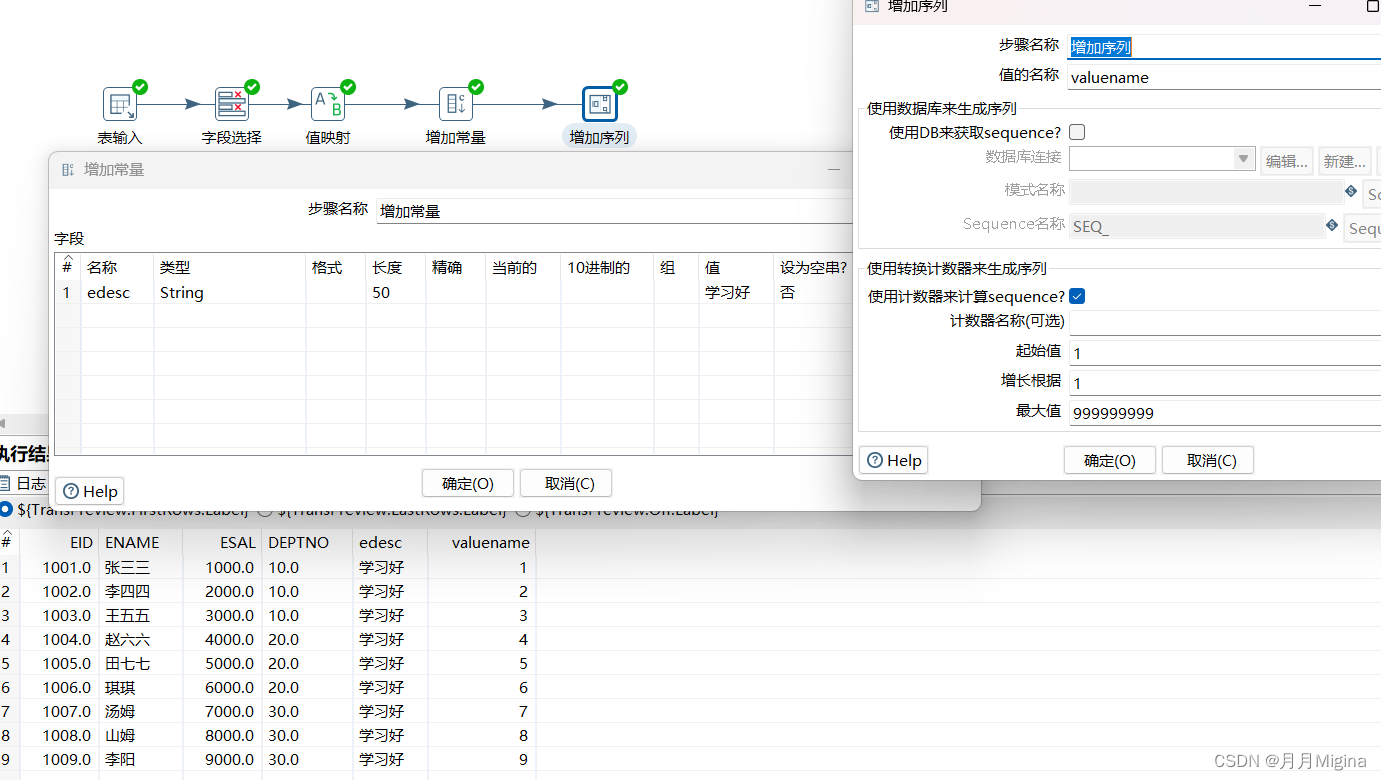Click the 编辑... database button

1287,160
